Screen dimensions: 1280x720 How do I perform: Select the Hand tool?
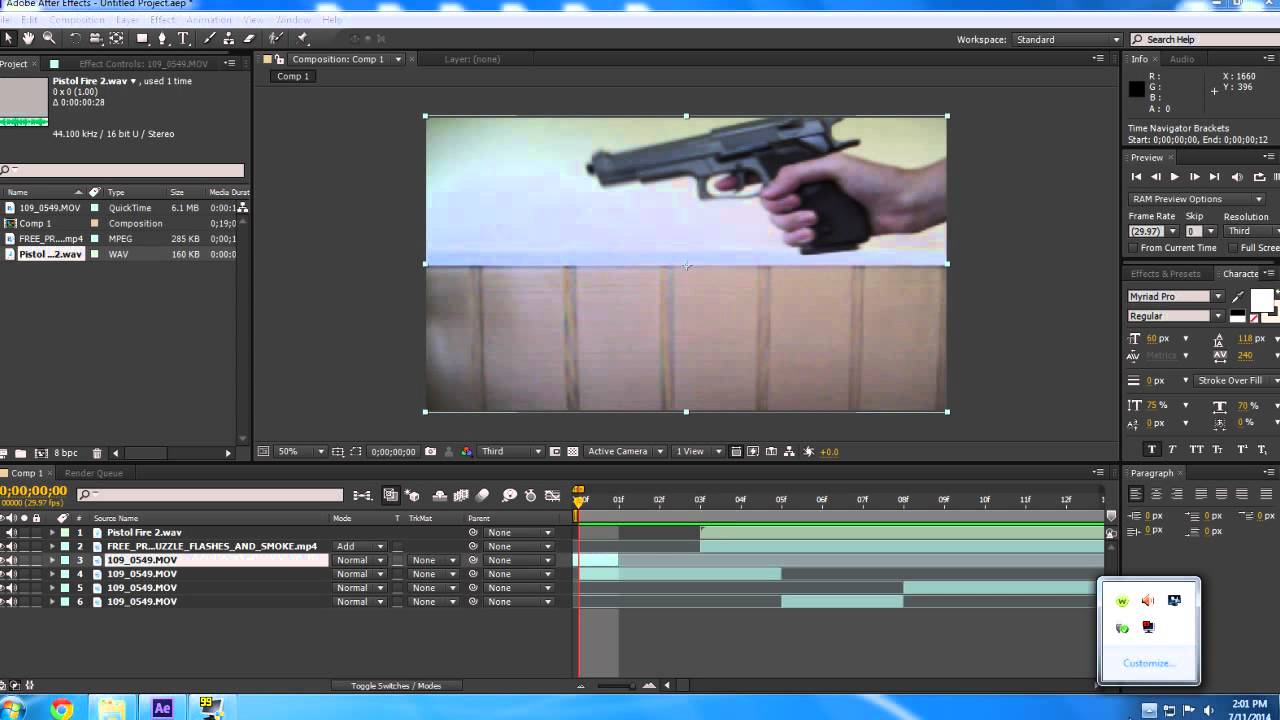pyautogui.click(x=28, y=38)
